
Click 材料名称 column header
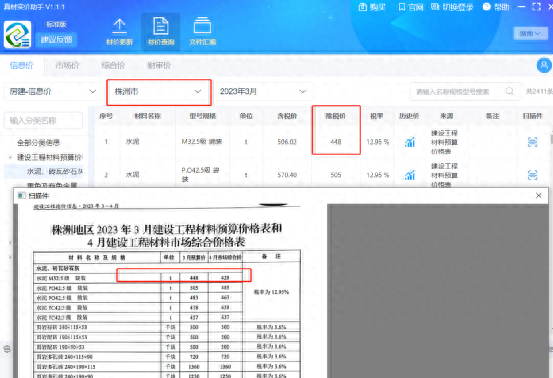tap(147, 116)
